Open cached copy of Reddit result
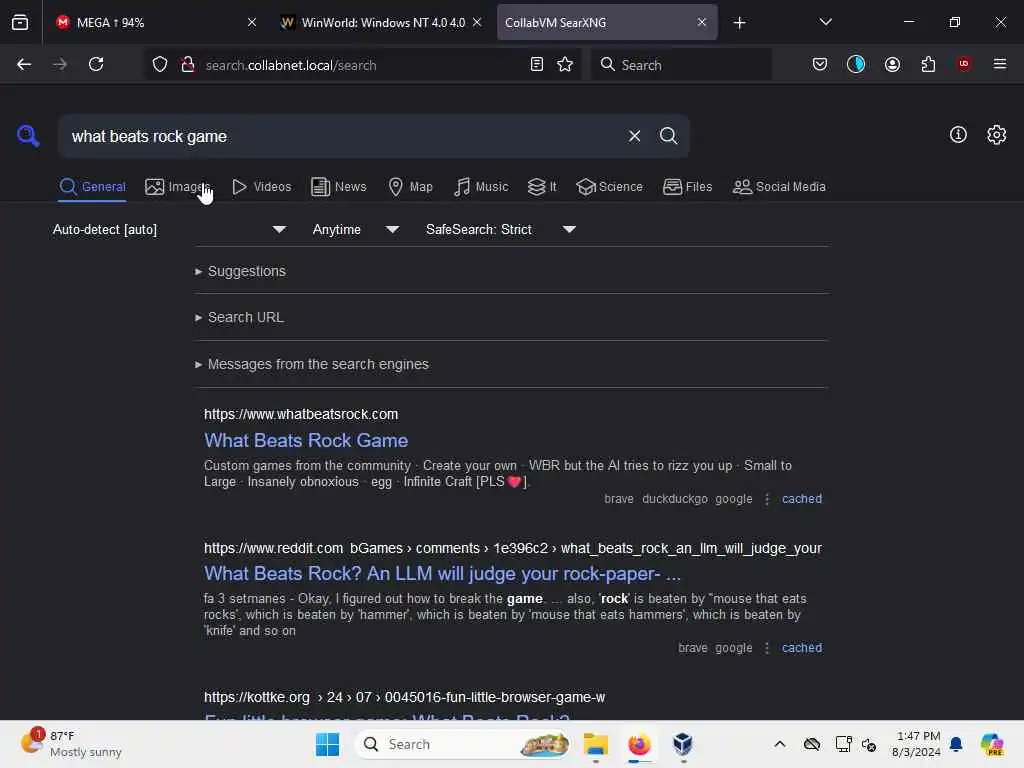This screenshot has height=768, width=1024. tap(801, 648)
